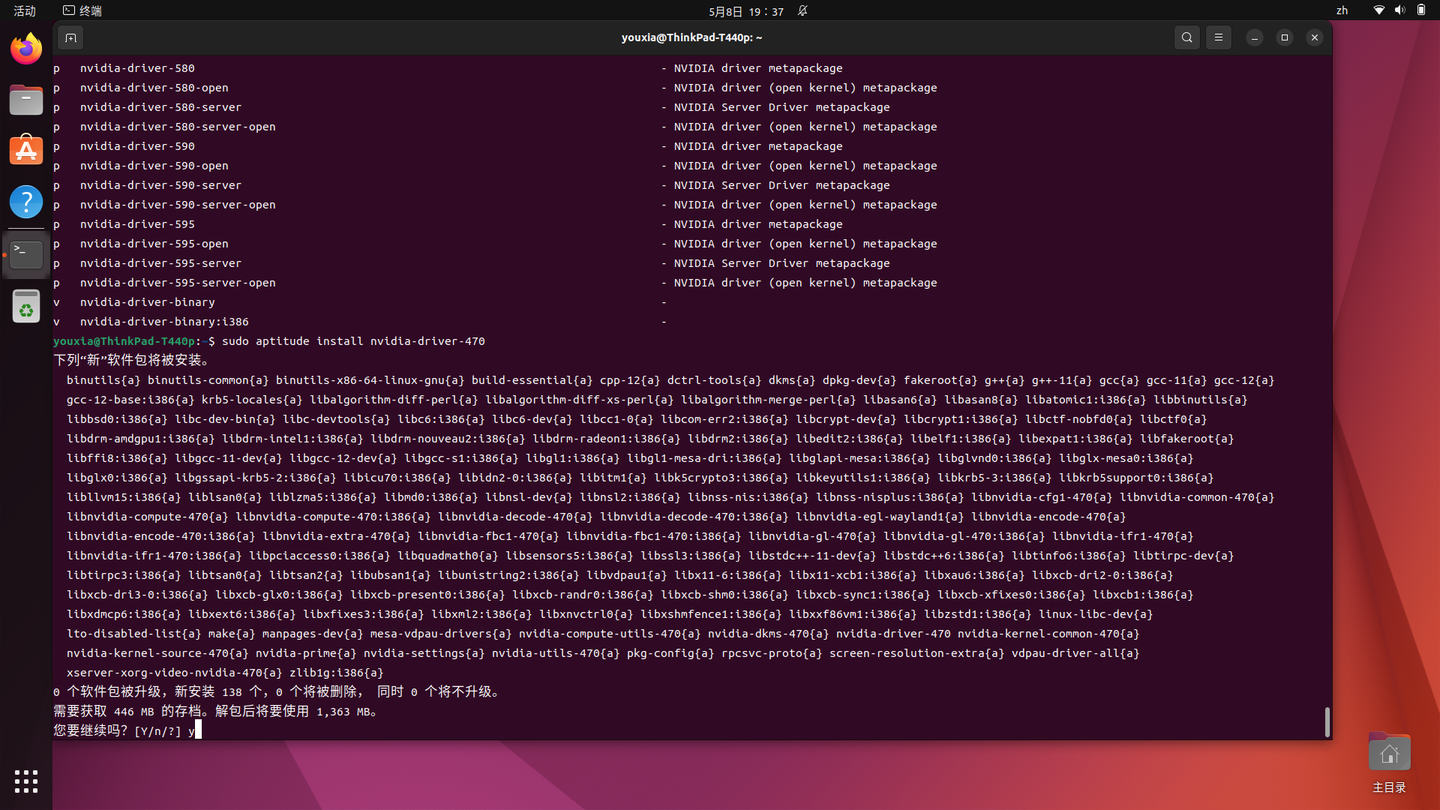Screen dimensions: 1440x810
Task: Click the 下列“新”软件包将被安装 line
Action: [131, 360]
